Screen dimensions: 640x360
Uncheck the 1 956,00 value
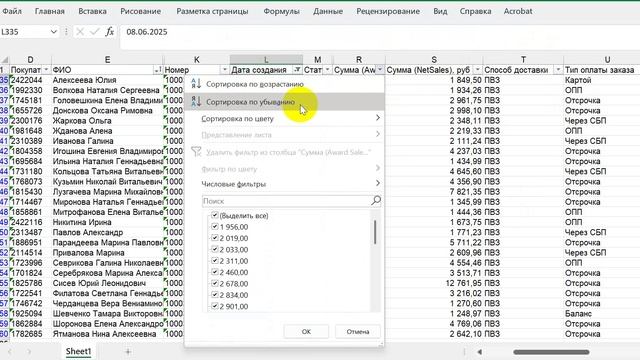pos(215,227)
